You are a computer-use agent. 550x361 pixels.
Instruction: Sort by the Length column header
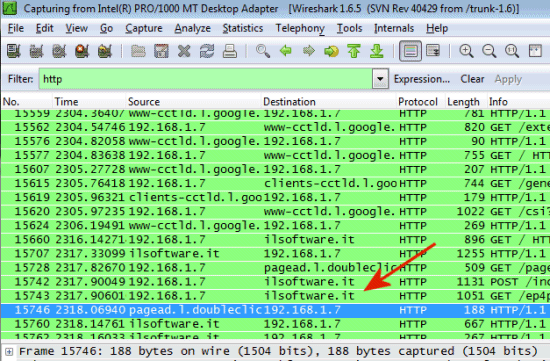(466, 102)
